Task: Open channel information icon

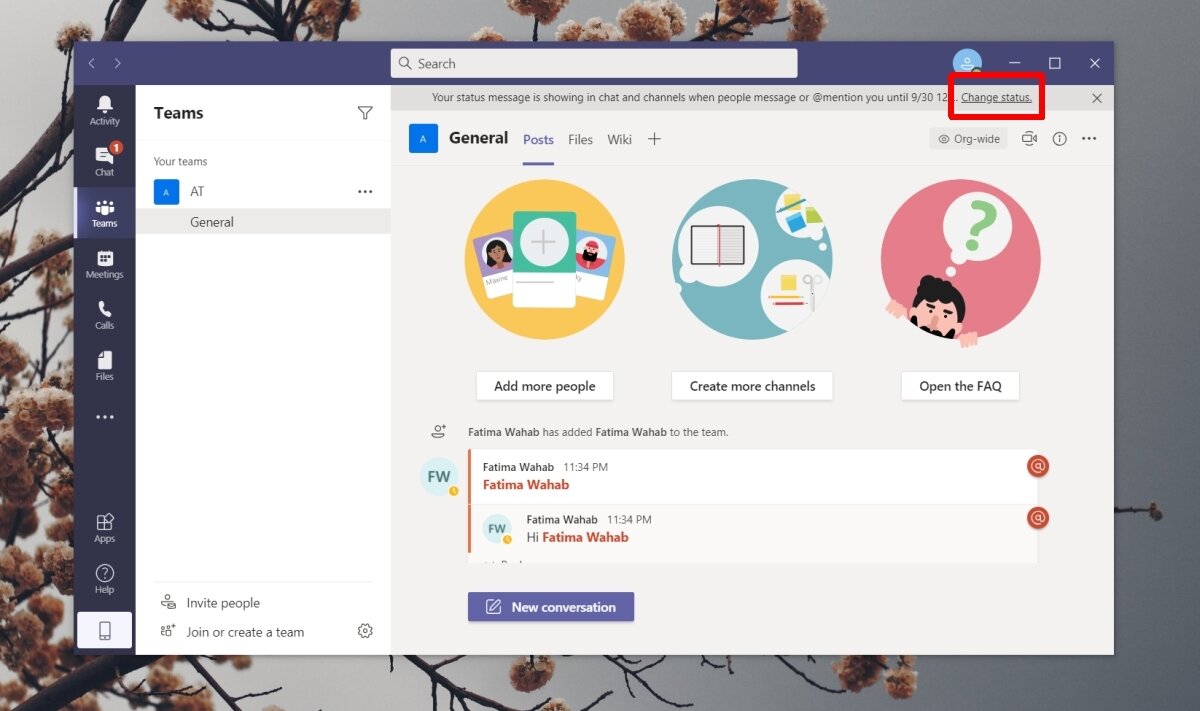Action: (x=1059, y=138)
